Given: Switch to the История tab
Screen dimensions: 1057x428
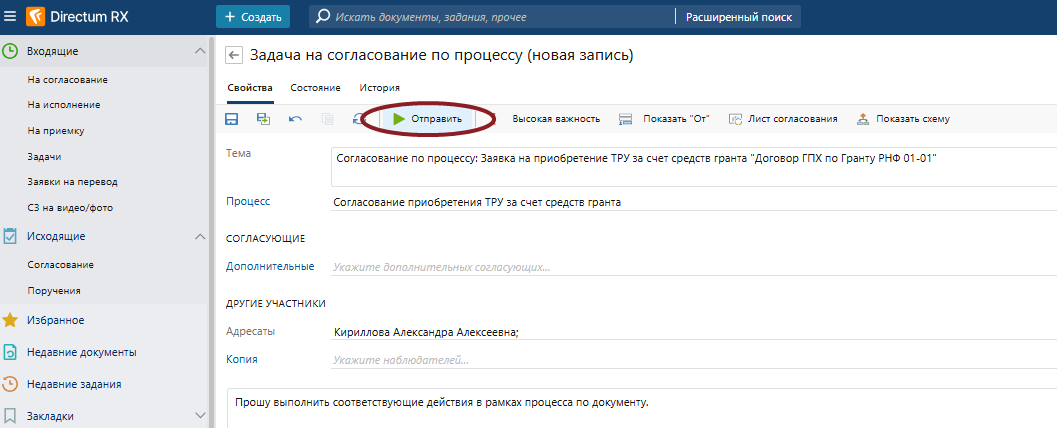Looking at the screenshot, I should pyautogui.click(x=380, y=88).
